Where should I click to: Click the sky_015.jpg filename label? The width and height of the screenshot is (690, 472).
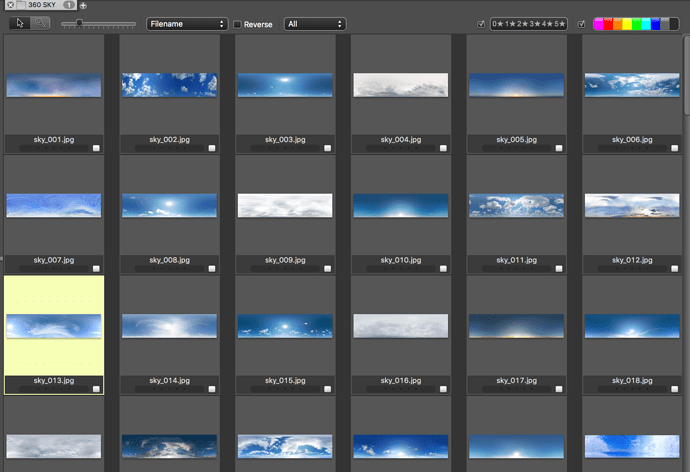tap(285, 381)
